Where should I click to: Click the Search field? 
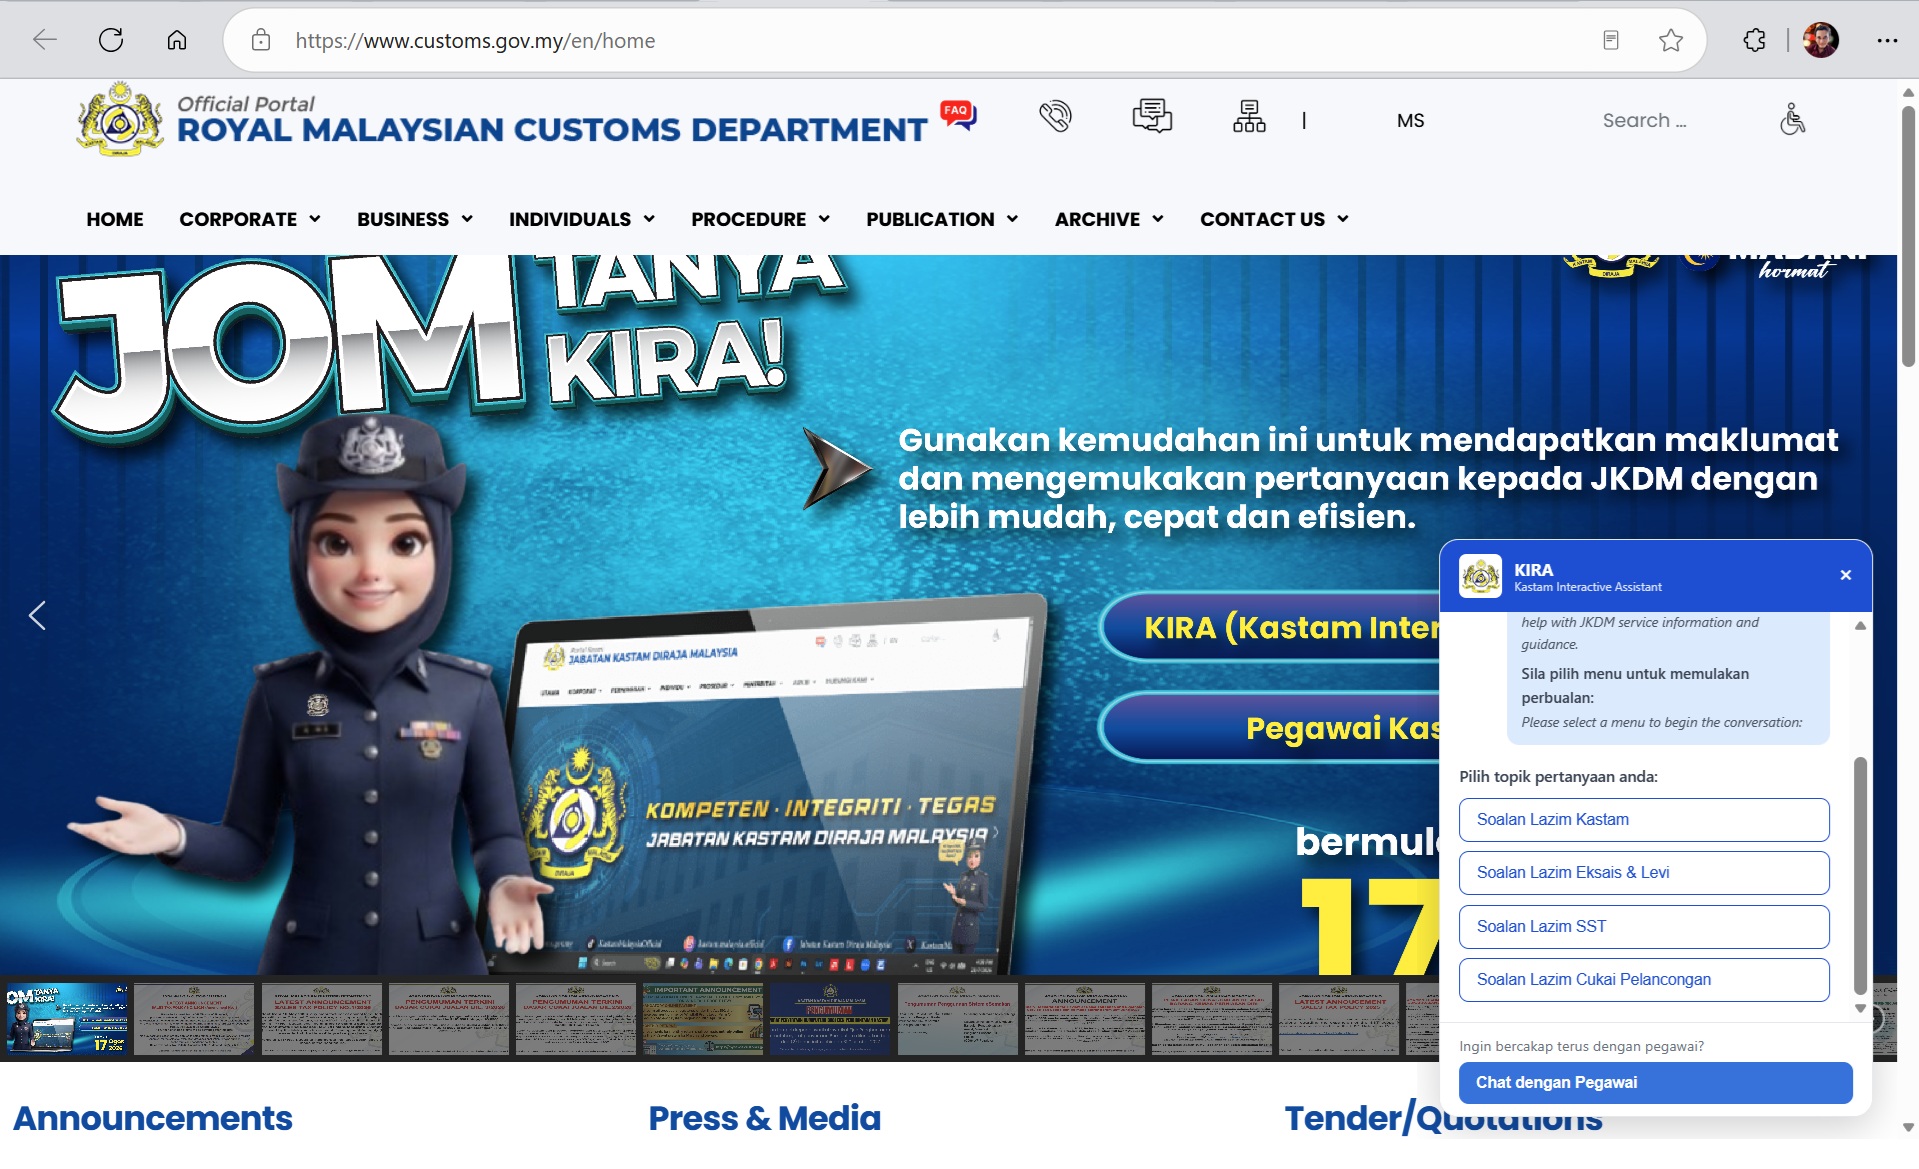[x=1645, y=120]
